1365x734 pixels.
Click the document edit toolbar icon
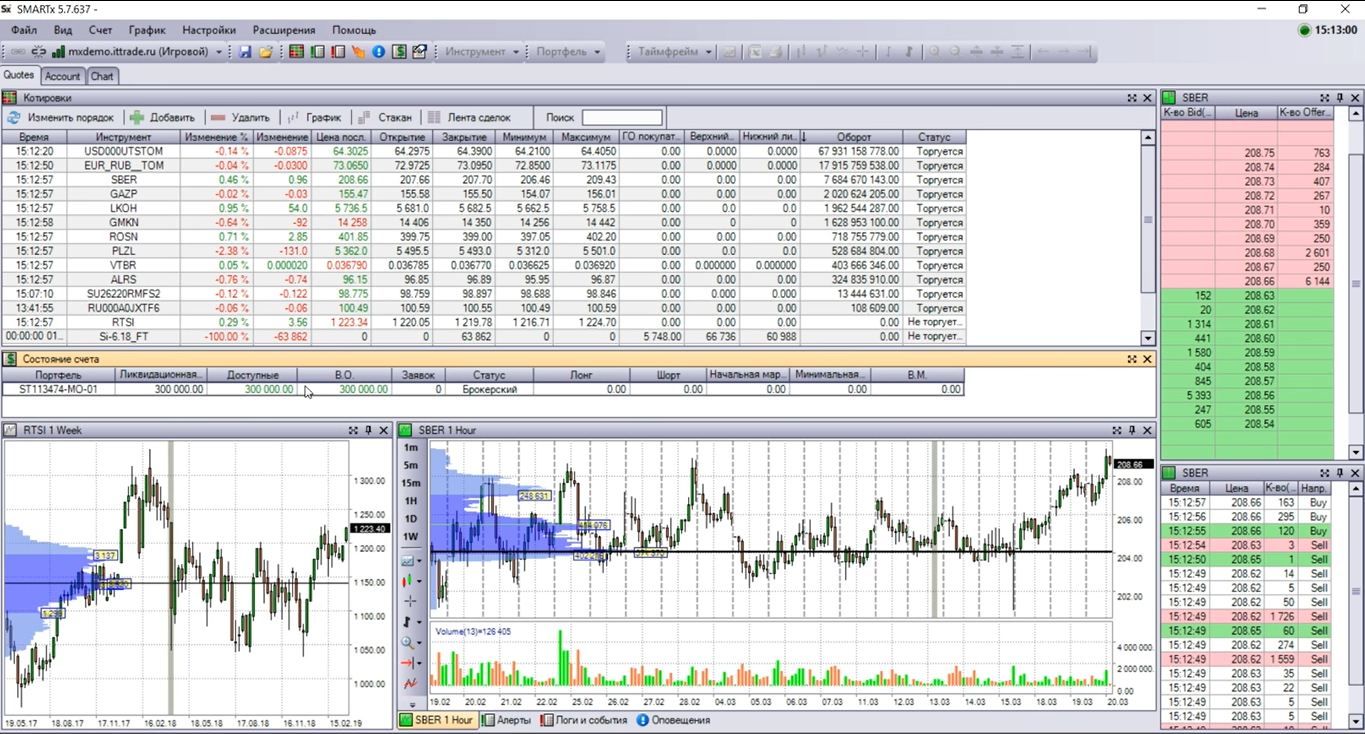[419, 51]
